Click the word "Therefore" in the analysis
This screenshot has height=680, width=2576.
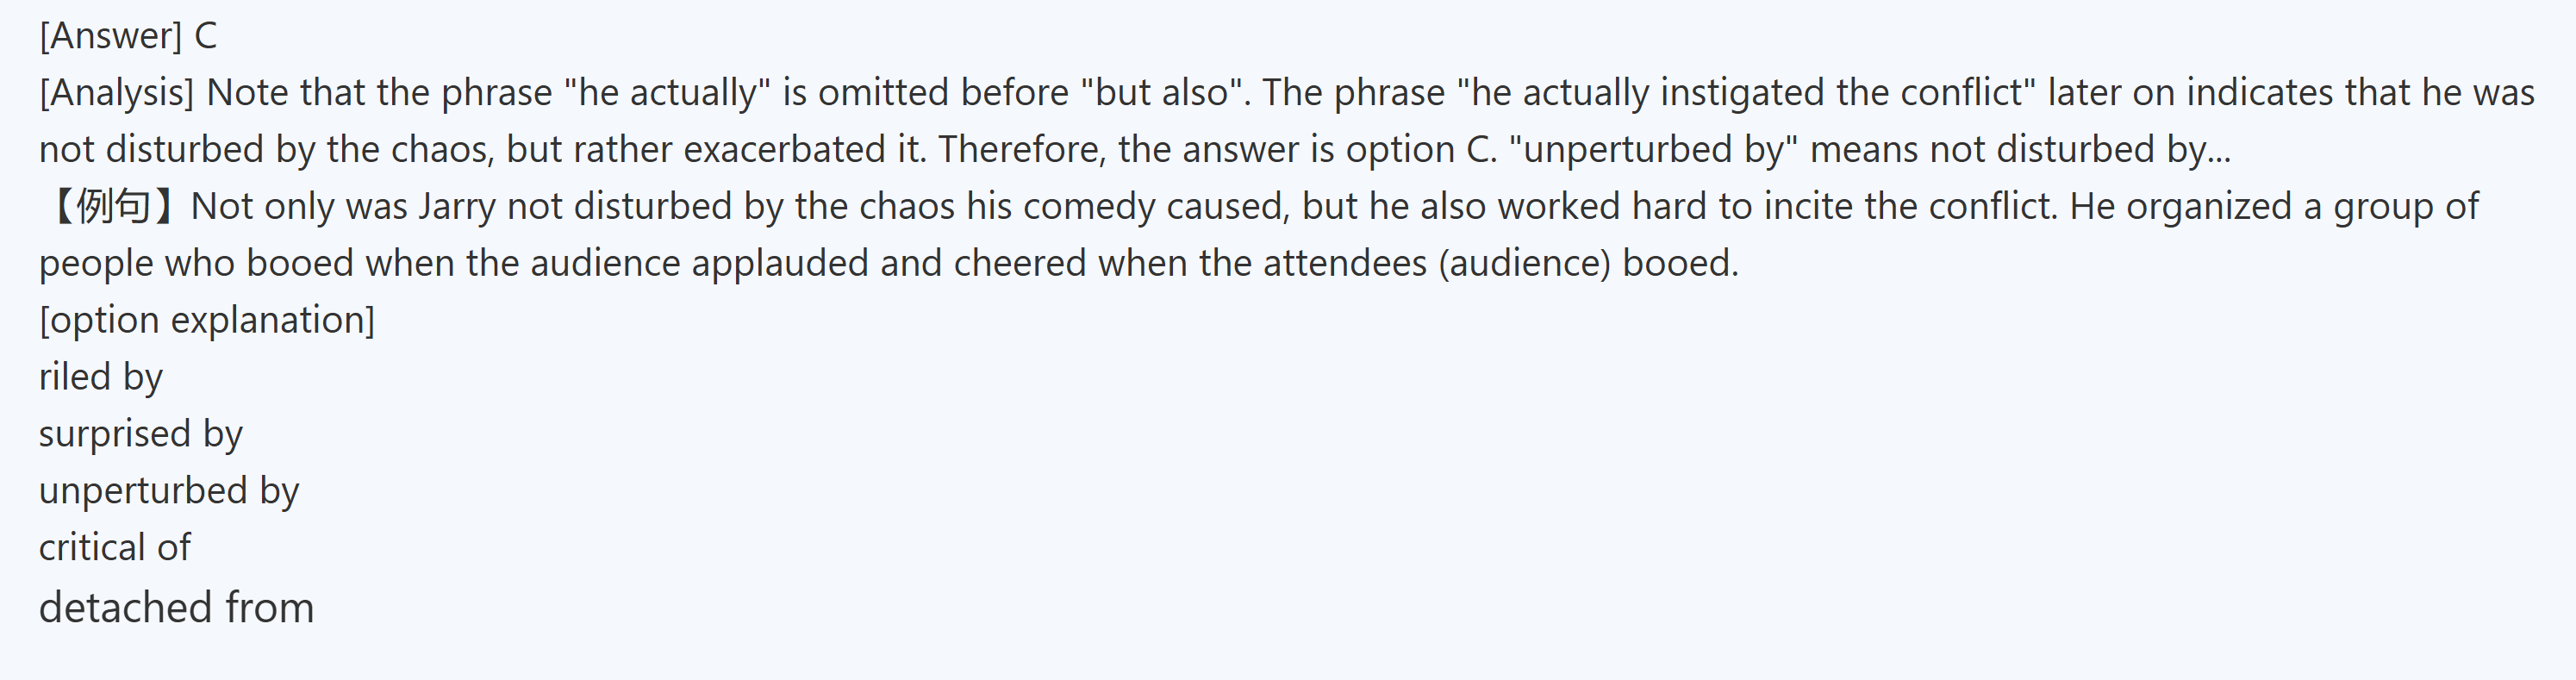(1021, 150)
